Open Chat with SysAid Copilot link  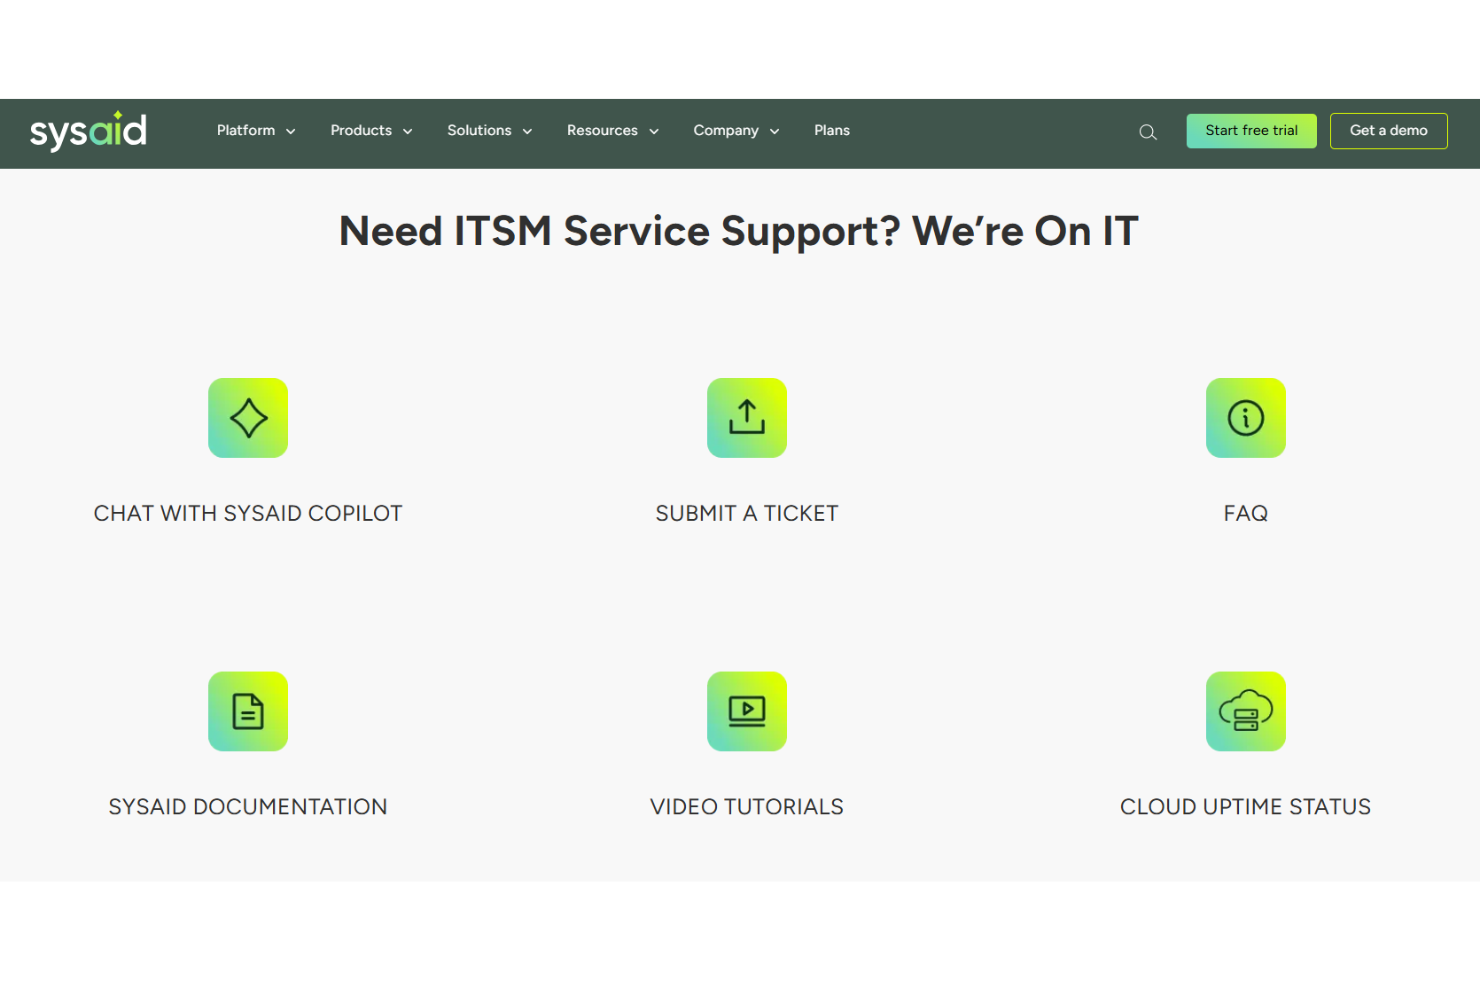248,513
